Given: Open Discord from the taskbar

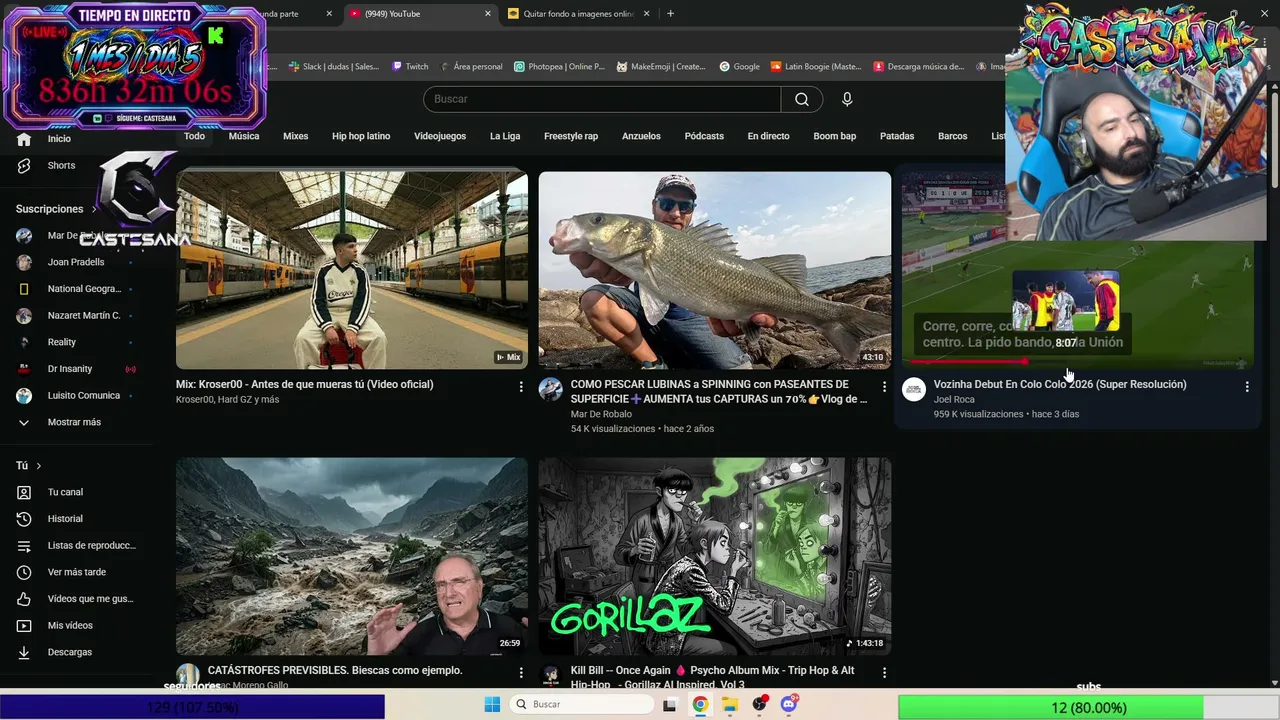Looking at the screenshot, I should tap(790, 704).
